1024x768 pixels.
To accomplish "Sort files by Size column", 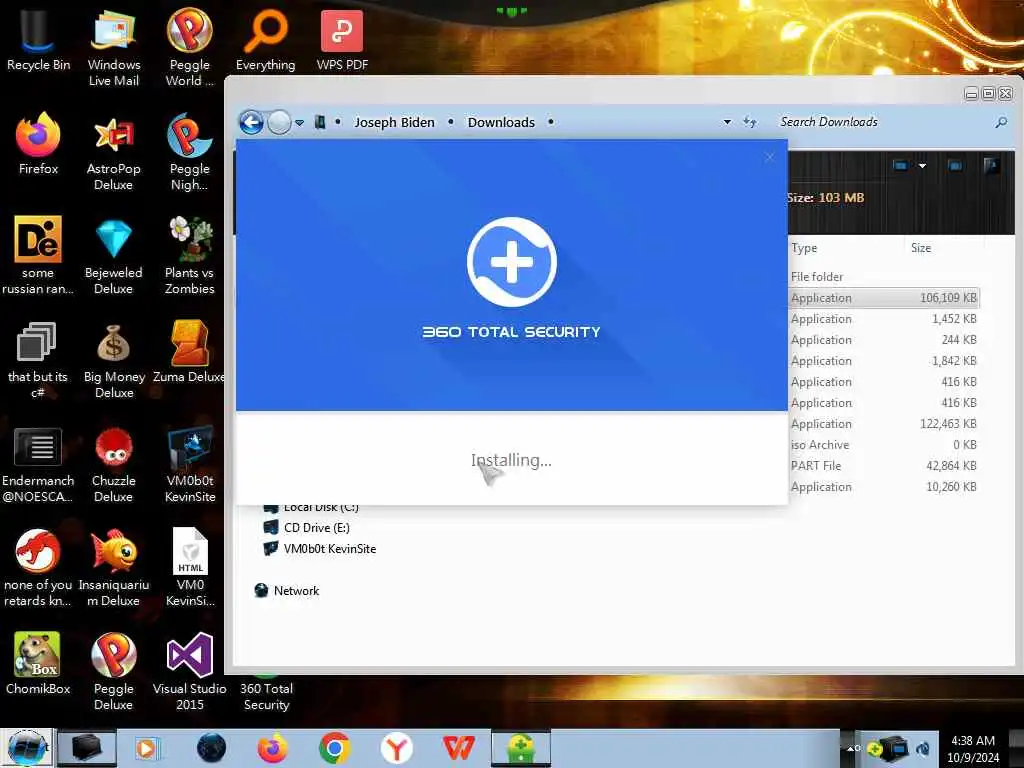I will 944,248.
